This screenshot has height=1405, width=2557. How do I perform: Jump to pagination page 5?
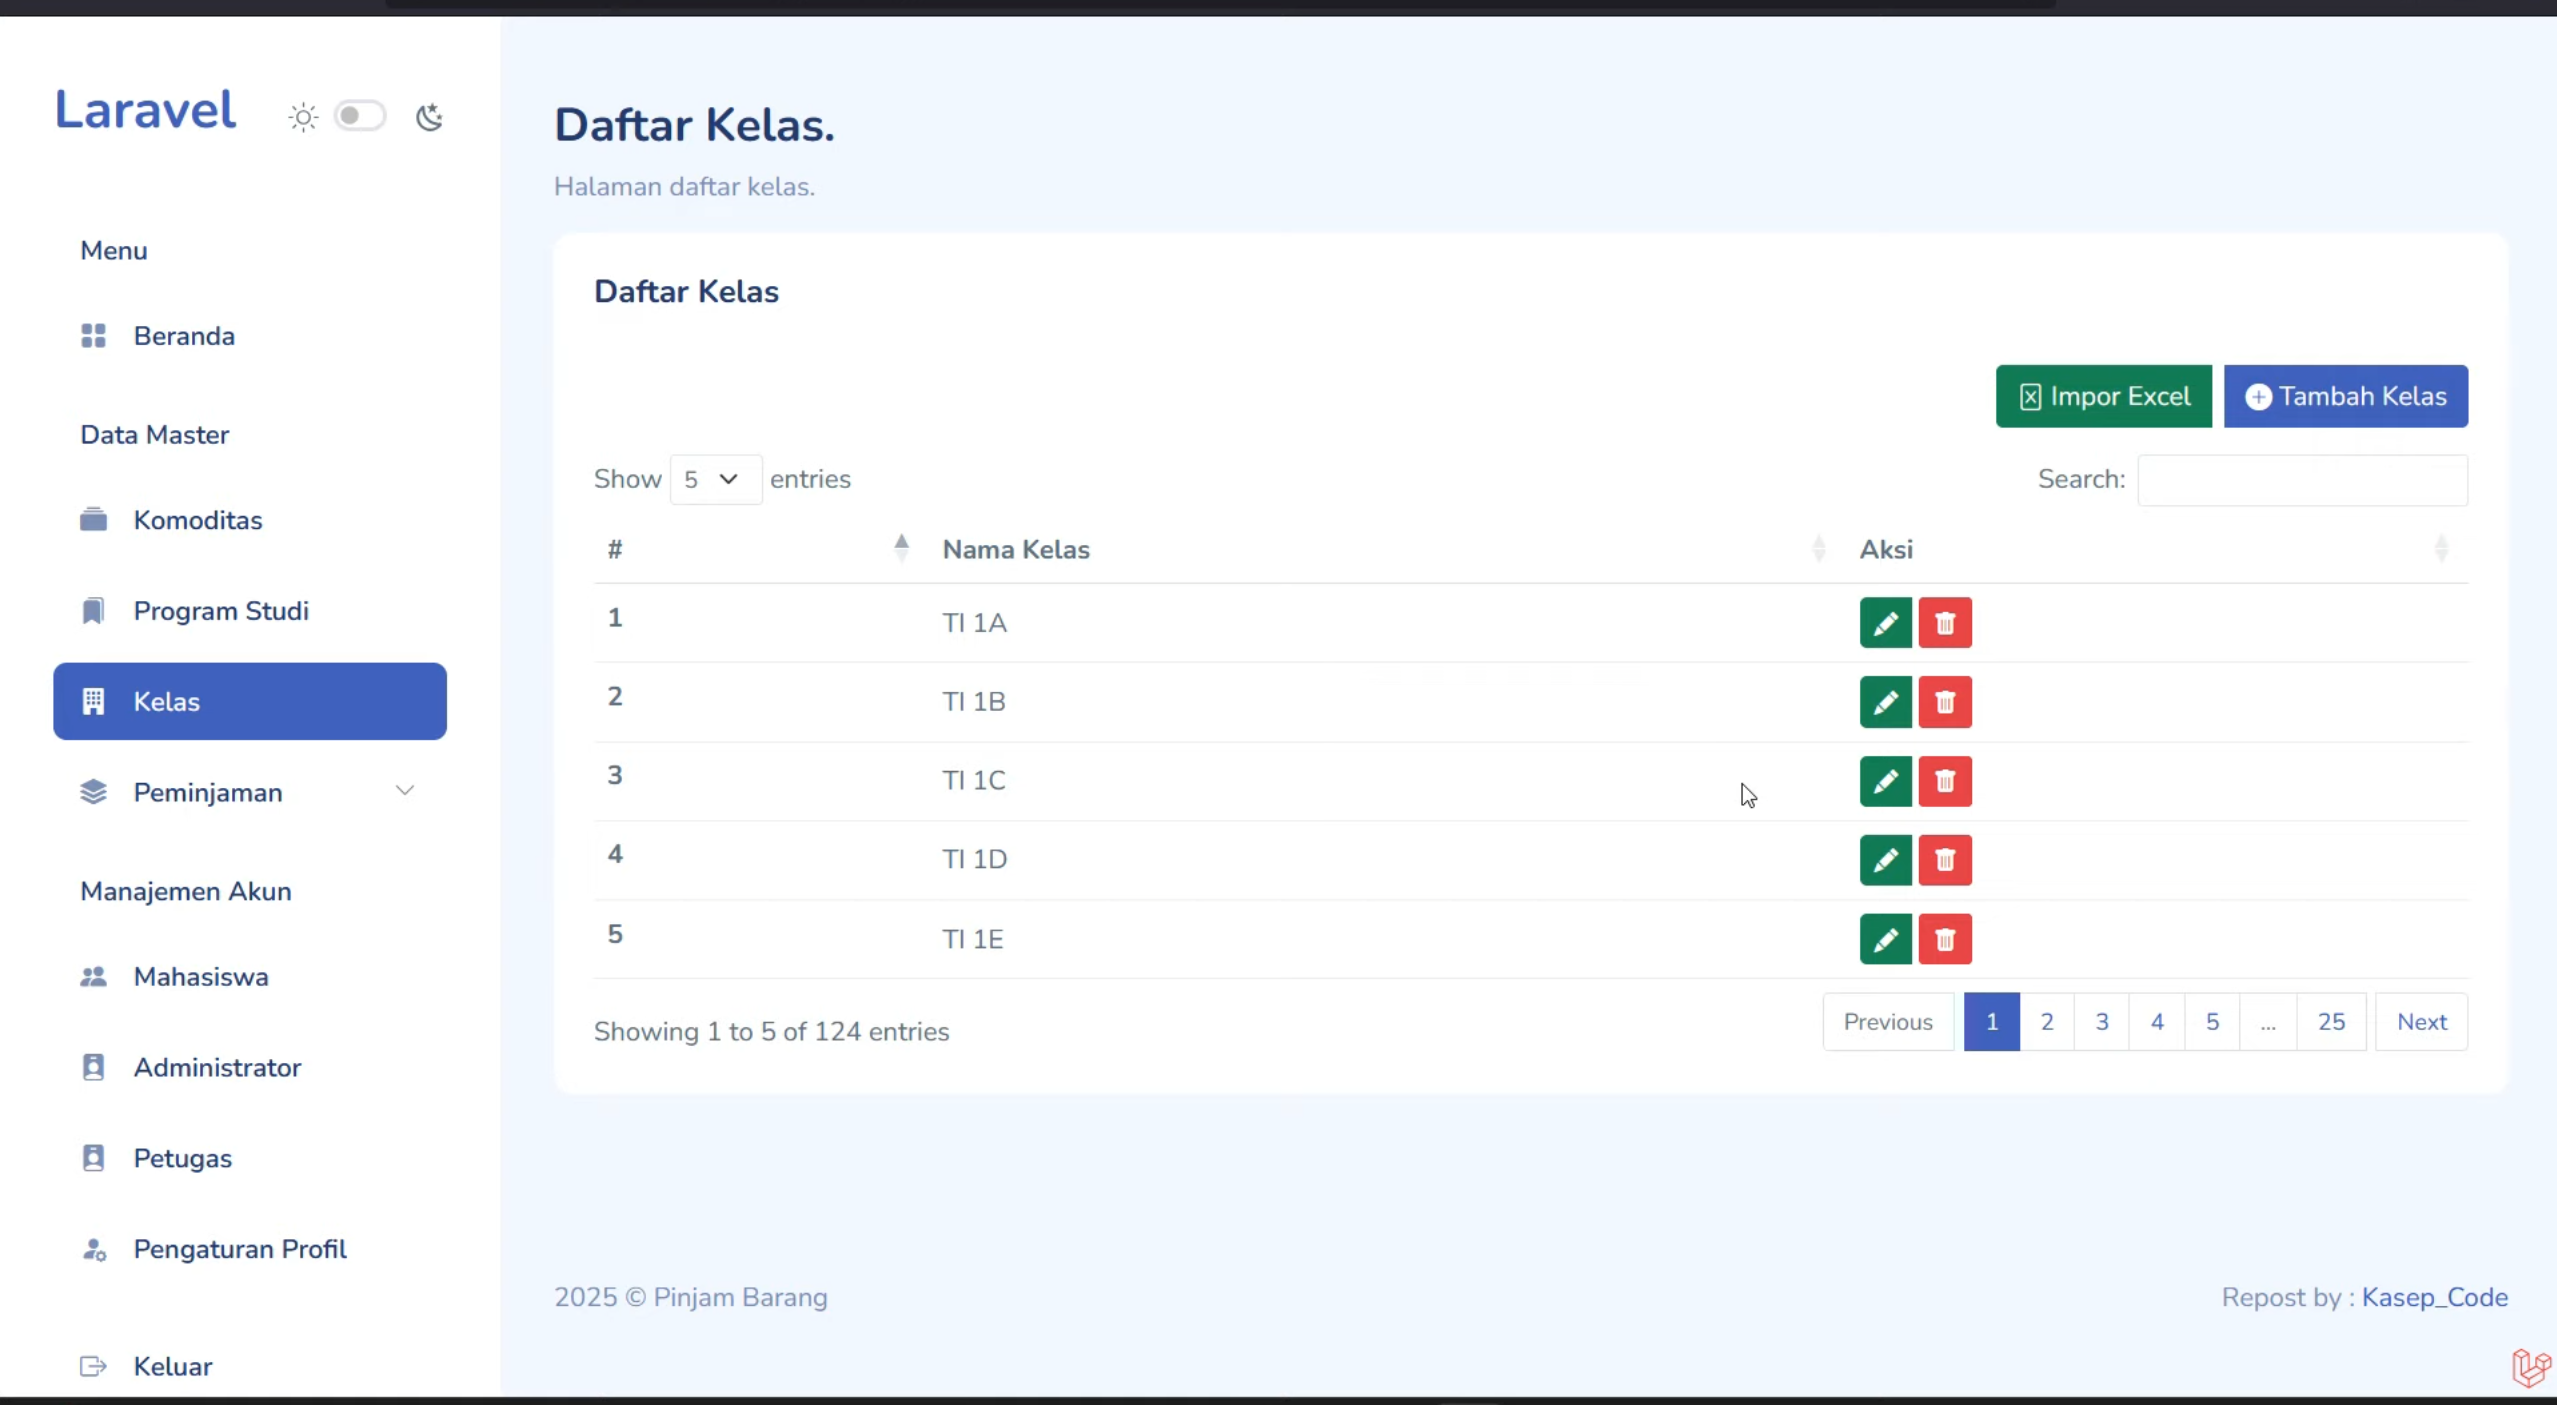coord(2212,1022)
